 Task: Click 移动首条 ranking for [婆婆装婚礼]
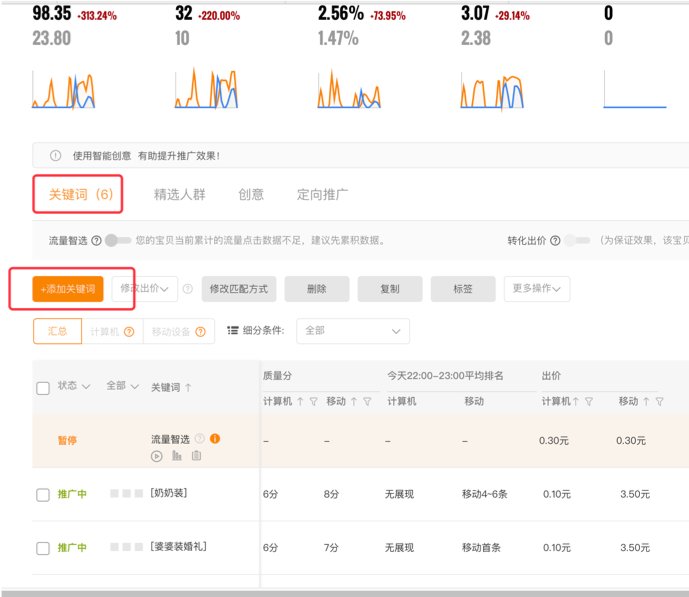[481, 547]
